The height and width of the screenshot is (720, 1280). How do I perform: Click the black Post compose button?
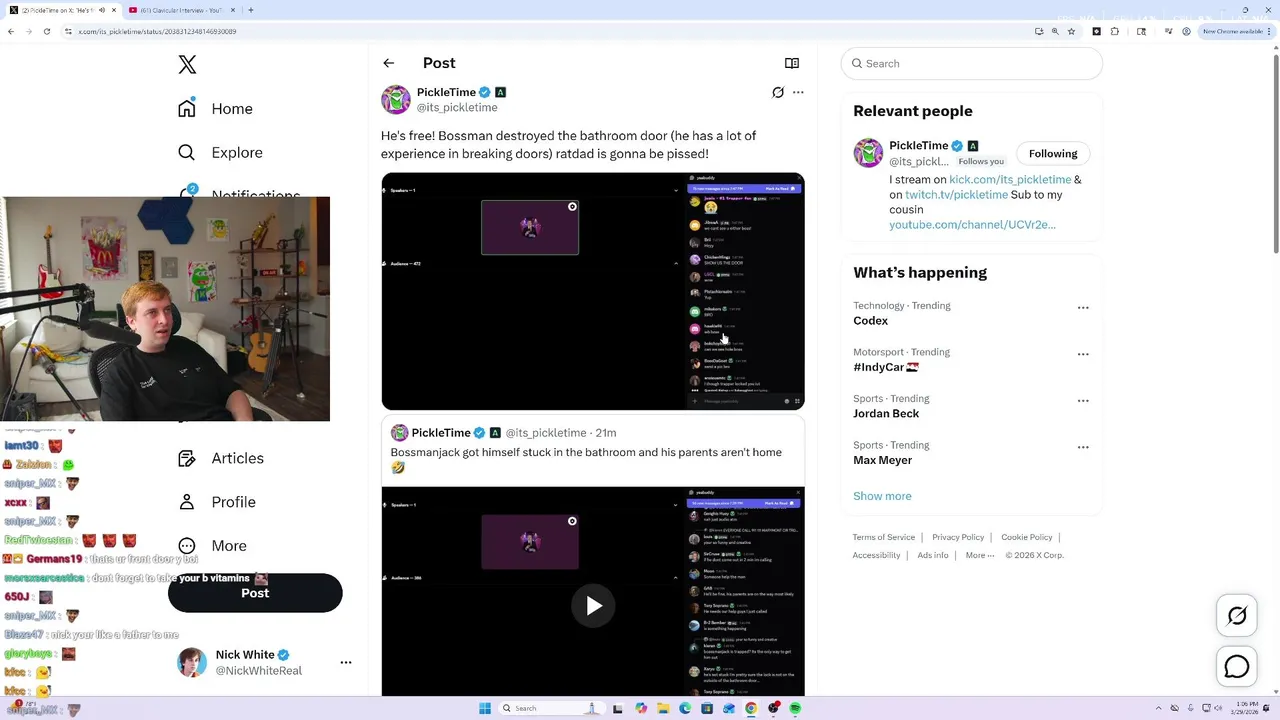pyautogui.click(x=255, y=593)
